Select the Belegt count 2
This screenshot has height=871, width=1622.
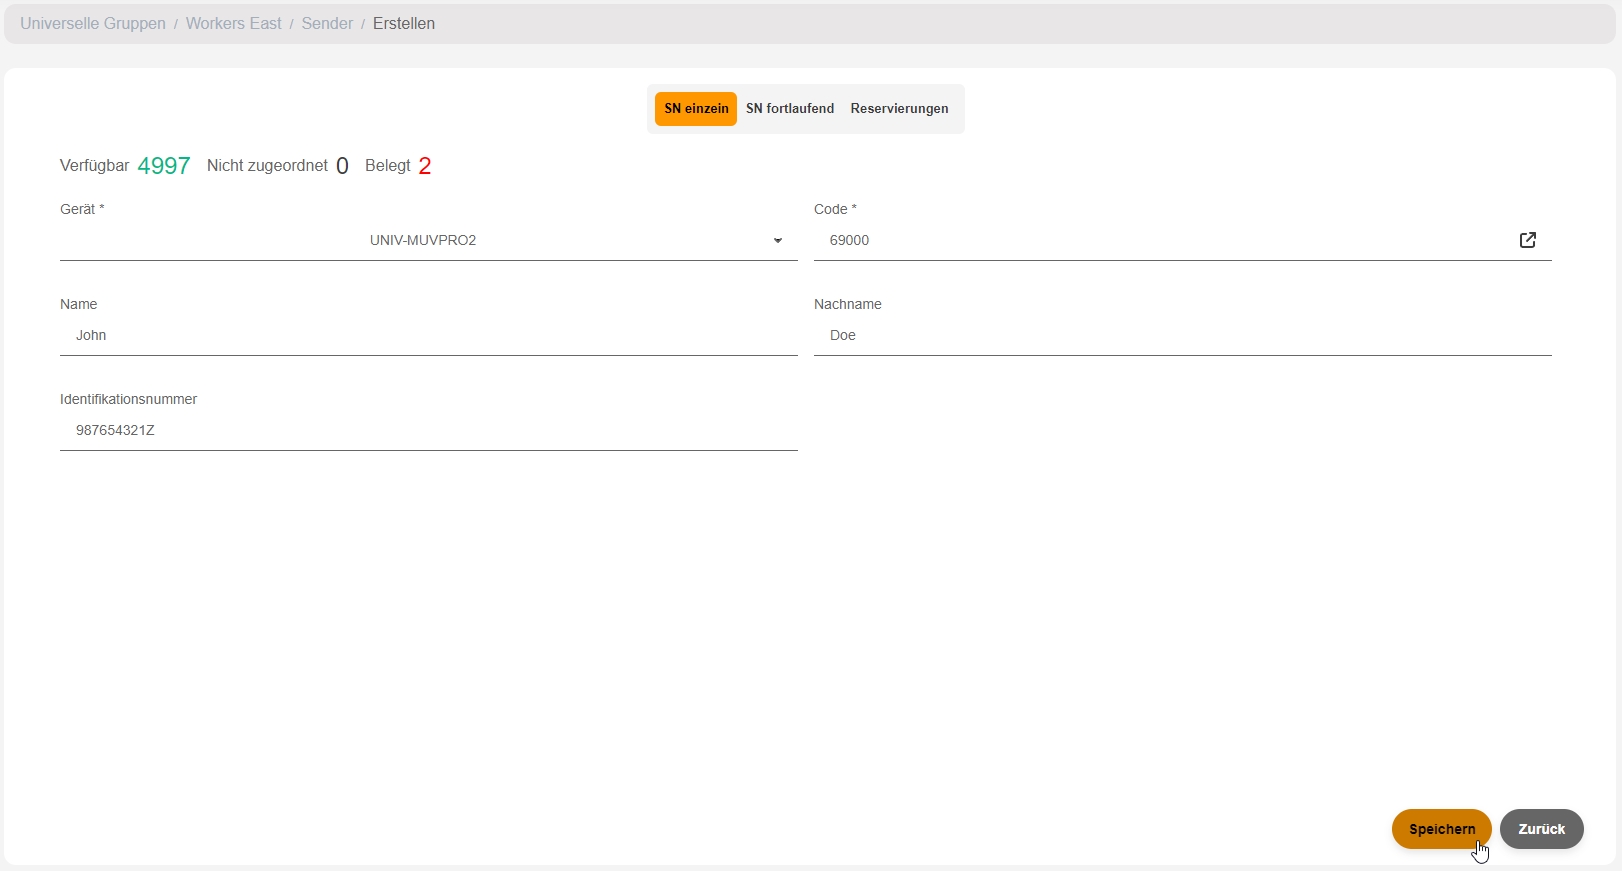[425, 166]
